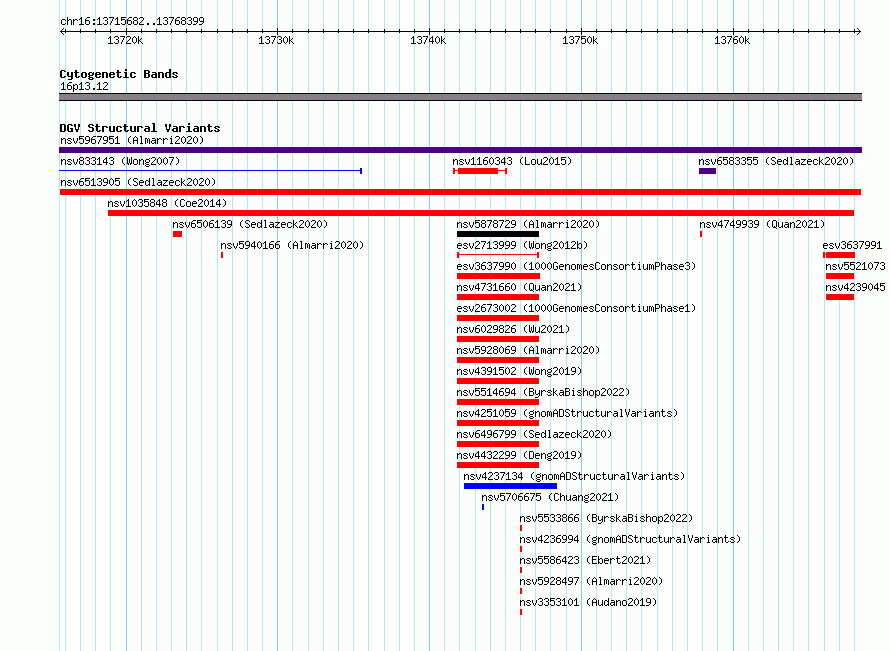Click the DGV Structural Variants track title
This screenshot has height=651, width=890.
[140, 128]
